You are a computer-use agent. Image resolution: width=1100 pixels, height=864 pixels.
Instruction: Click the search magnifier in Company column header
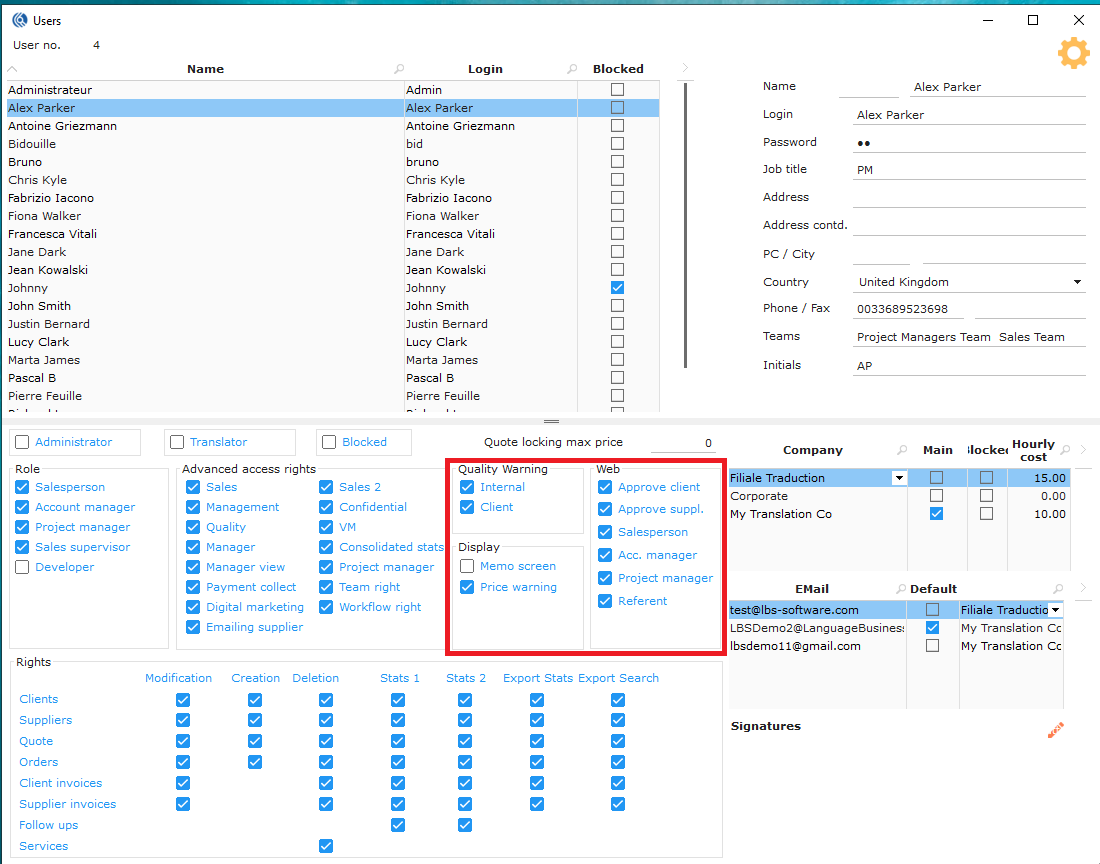903,450
